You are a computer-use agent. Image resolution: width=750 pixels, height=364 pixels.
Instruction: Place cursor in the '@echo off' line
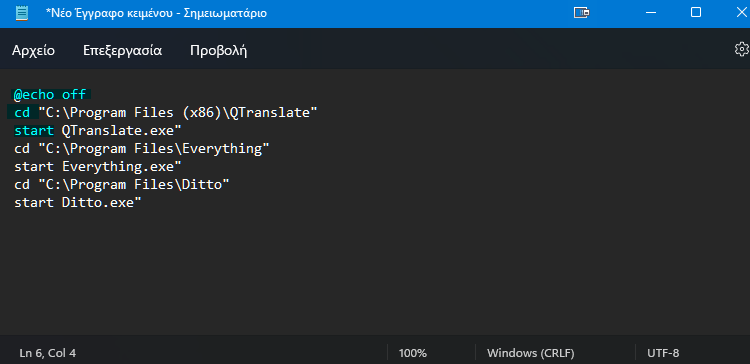tap(50, 95)
